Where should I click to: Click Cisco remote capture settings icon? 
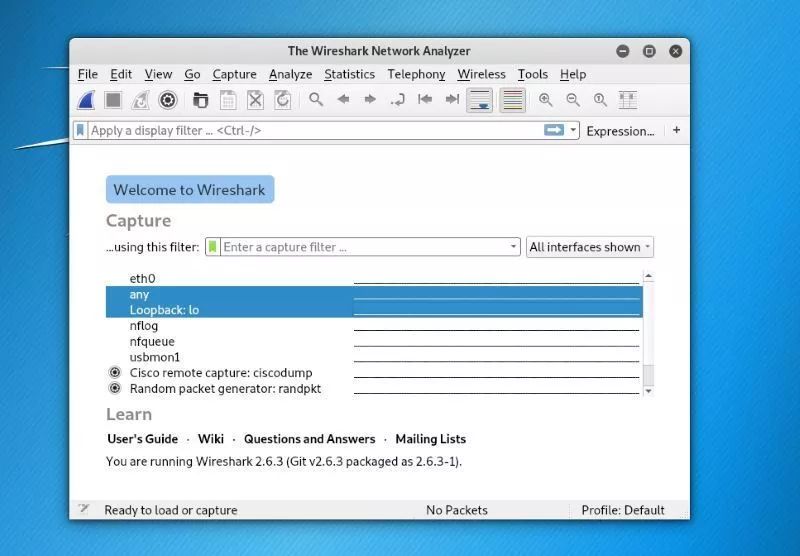115,372
